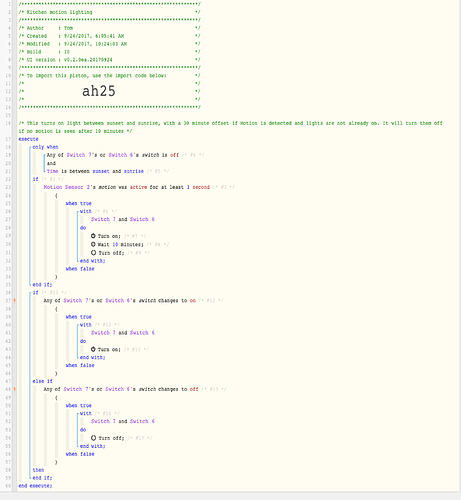Click the 'active' value in motion condition
Screen dimensions: 461x500
(138, 187)
